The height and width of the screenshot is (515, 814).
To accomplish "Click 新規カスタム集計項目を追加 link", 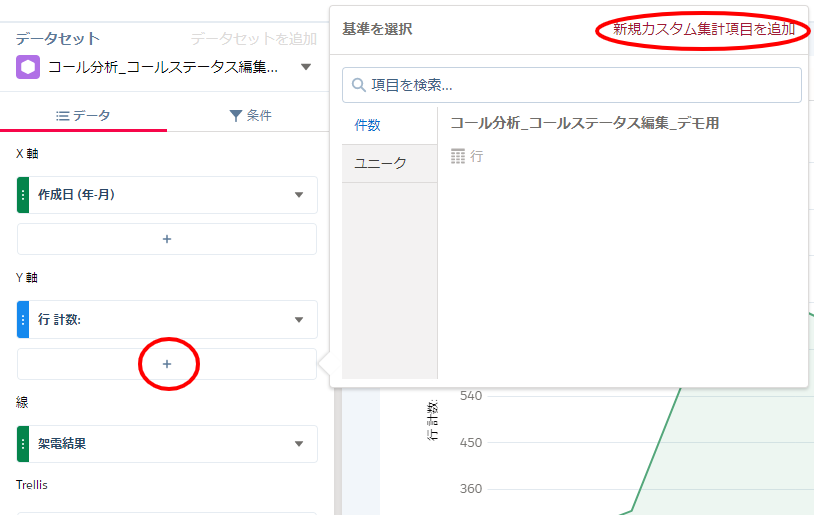I will [703, 30].
